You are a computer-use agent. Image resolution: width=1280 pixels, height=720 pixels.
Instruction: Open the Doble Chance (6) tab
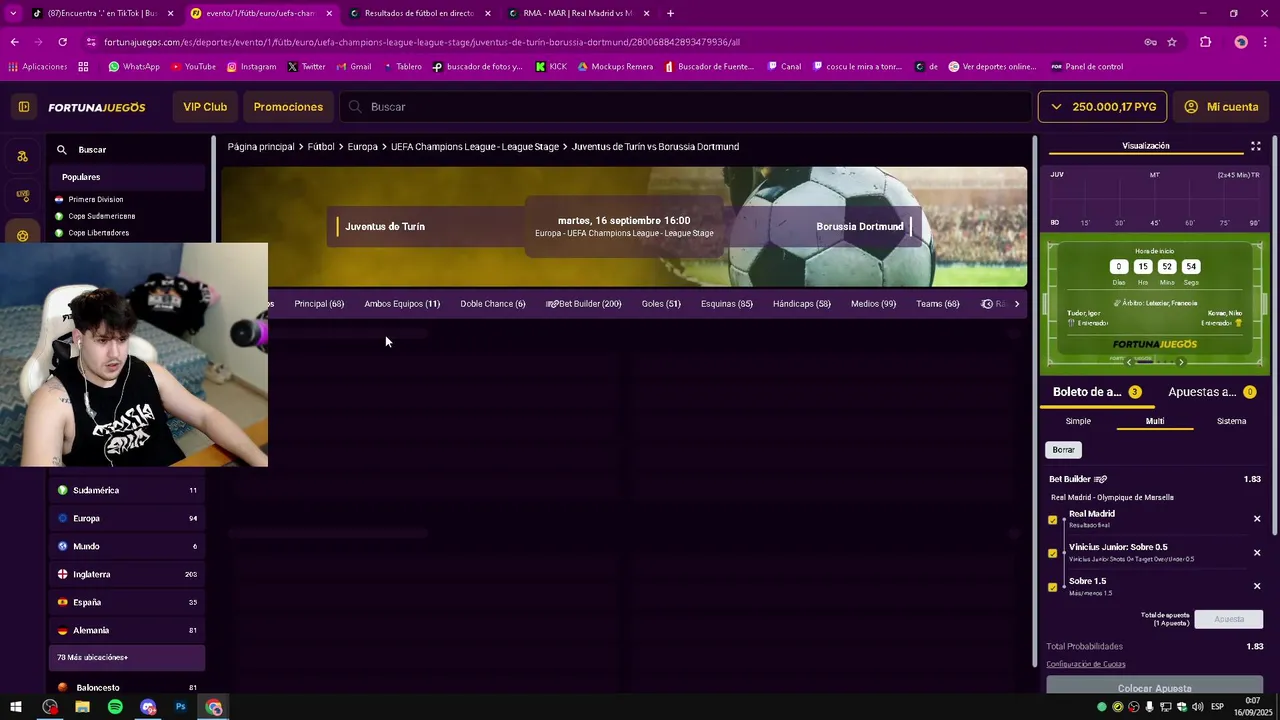point(493,304)
